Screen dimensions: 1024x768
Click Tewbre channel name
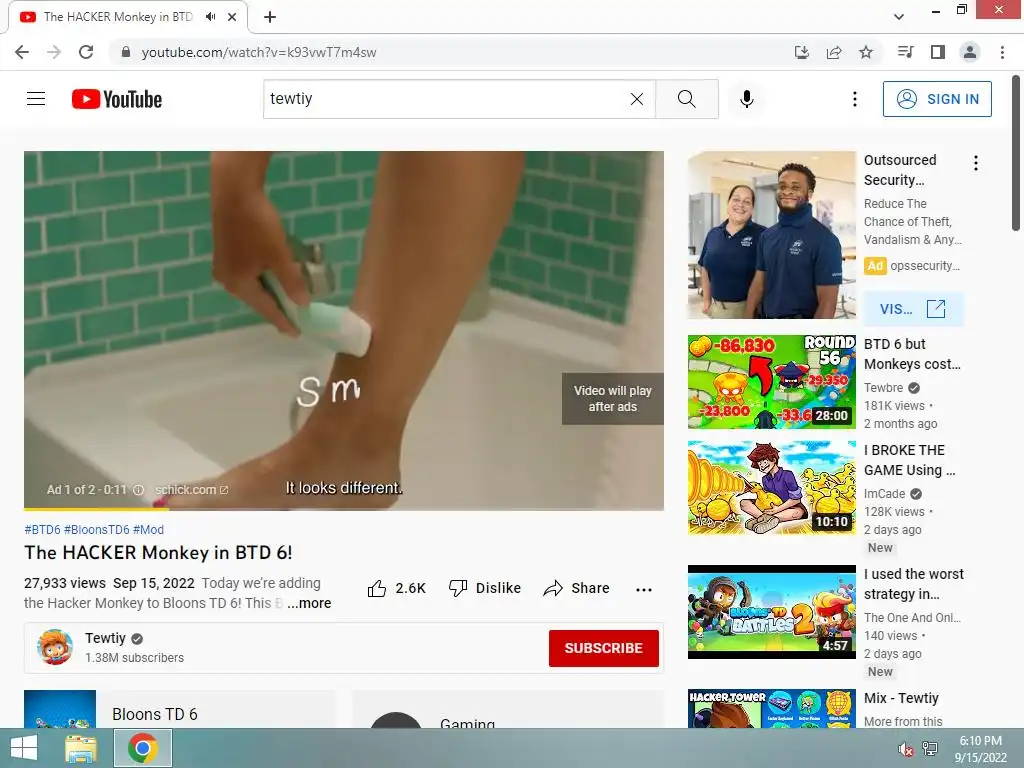(884, 388)
